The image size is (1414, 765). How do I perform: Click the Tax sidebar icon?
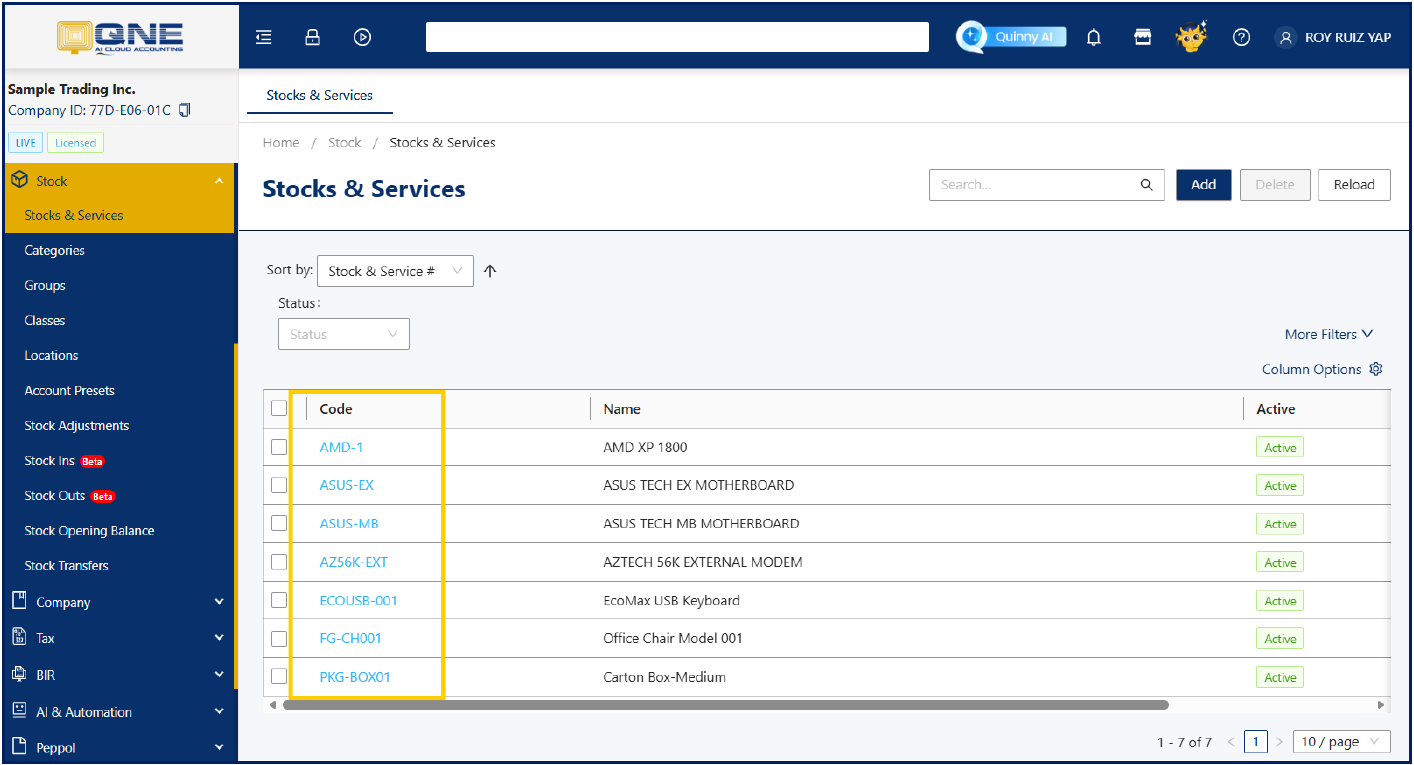click(18, 637)
